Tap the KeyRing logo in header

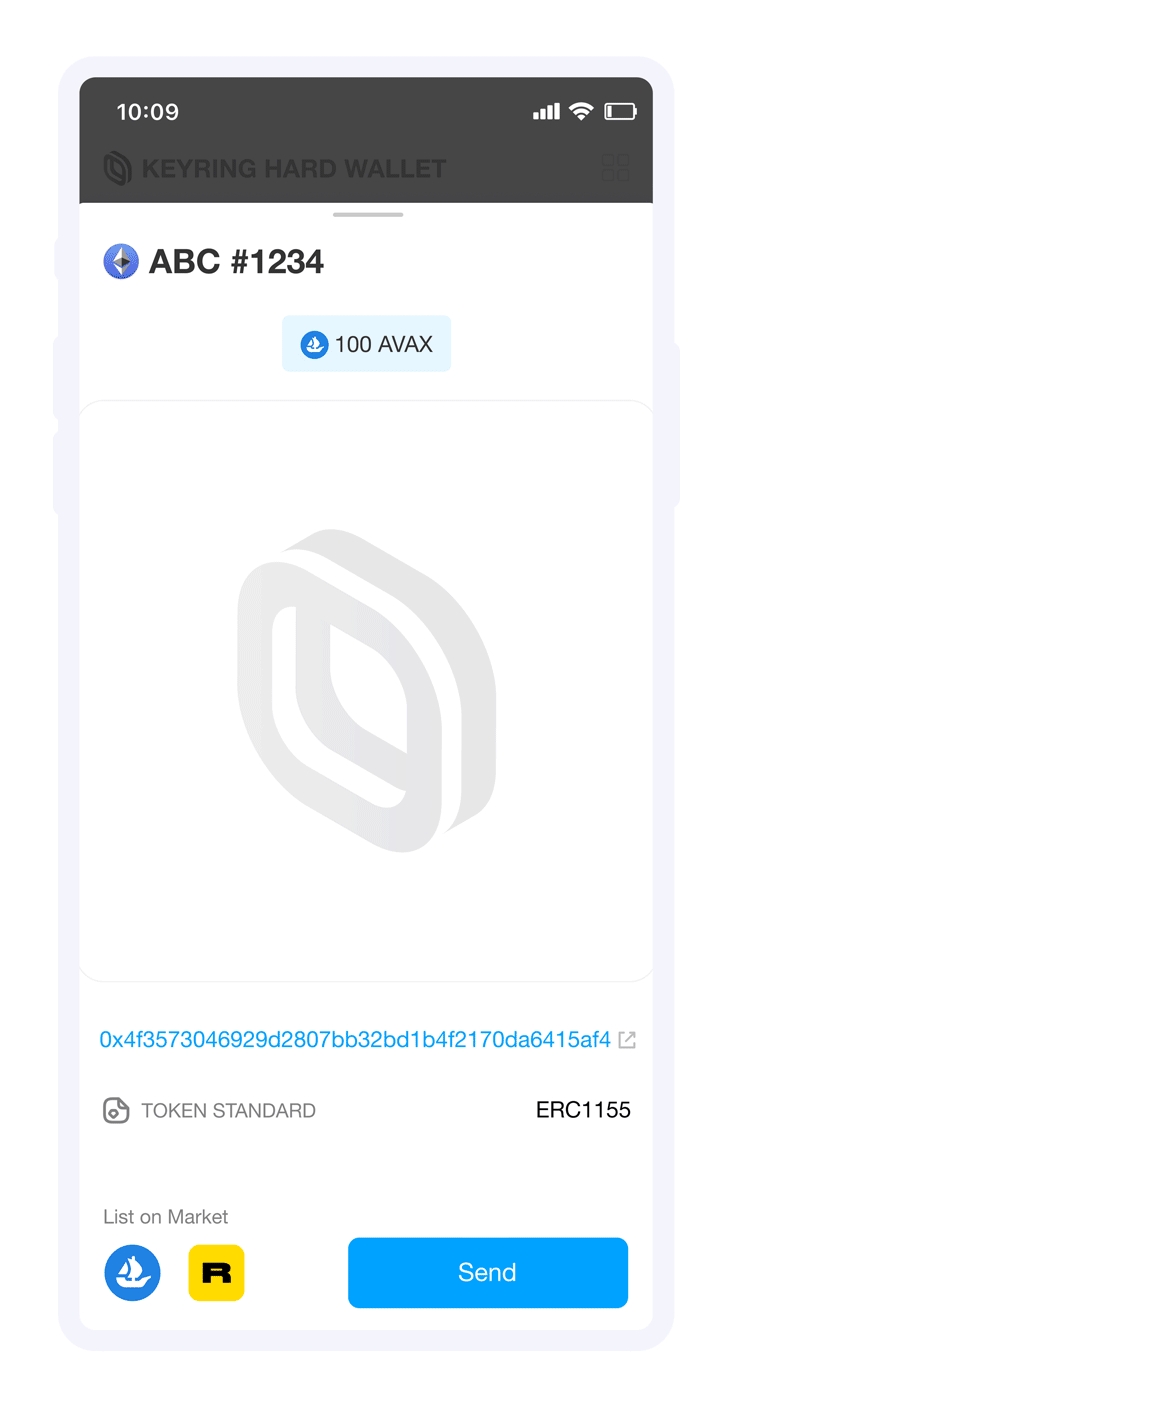pos(118,168)
